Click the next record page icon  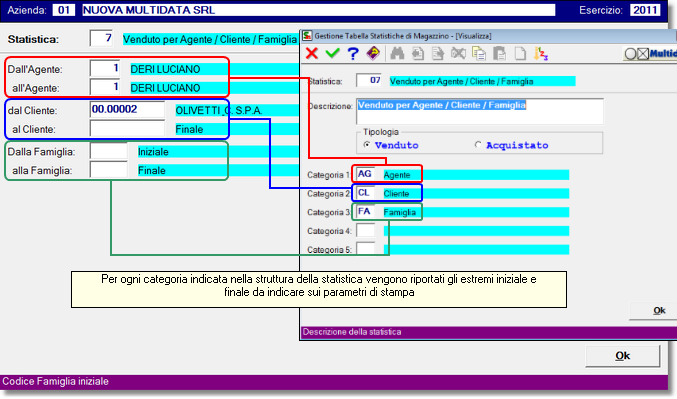[437, 54]
